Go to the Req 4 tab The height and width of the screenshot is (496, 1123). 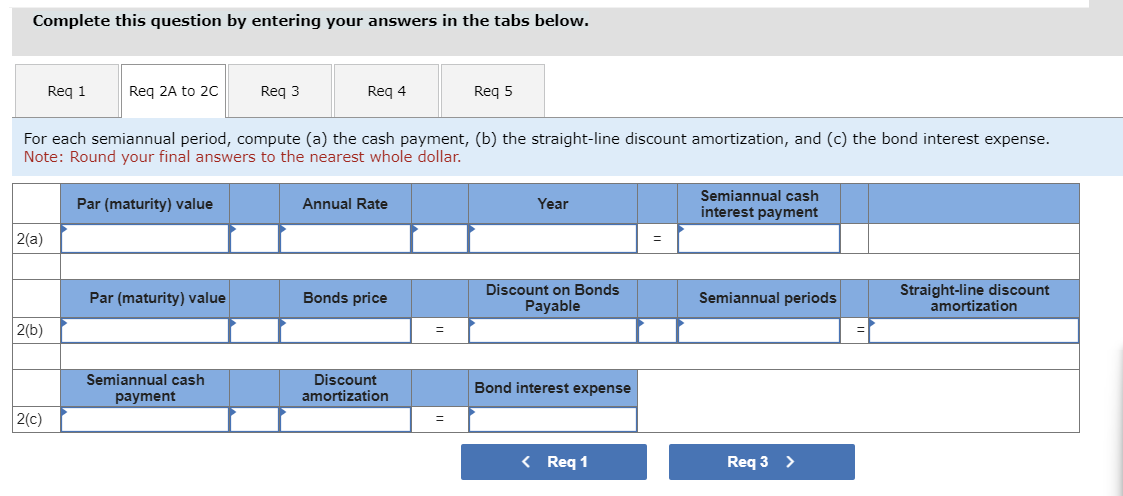[x=386, y=91]
